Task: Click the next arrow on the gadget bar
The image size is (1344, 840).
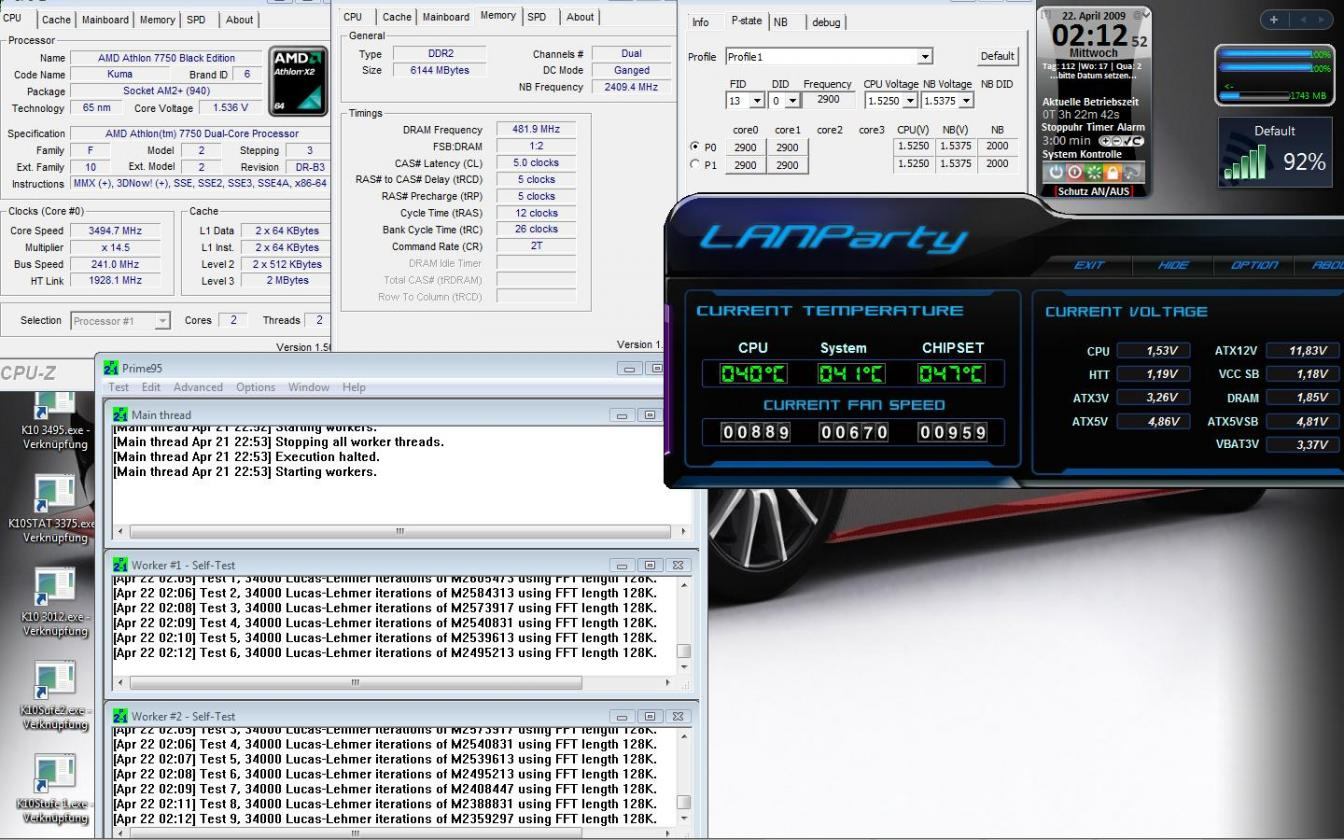Action: coord(1321,19)
